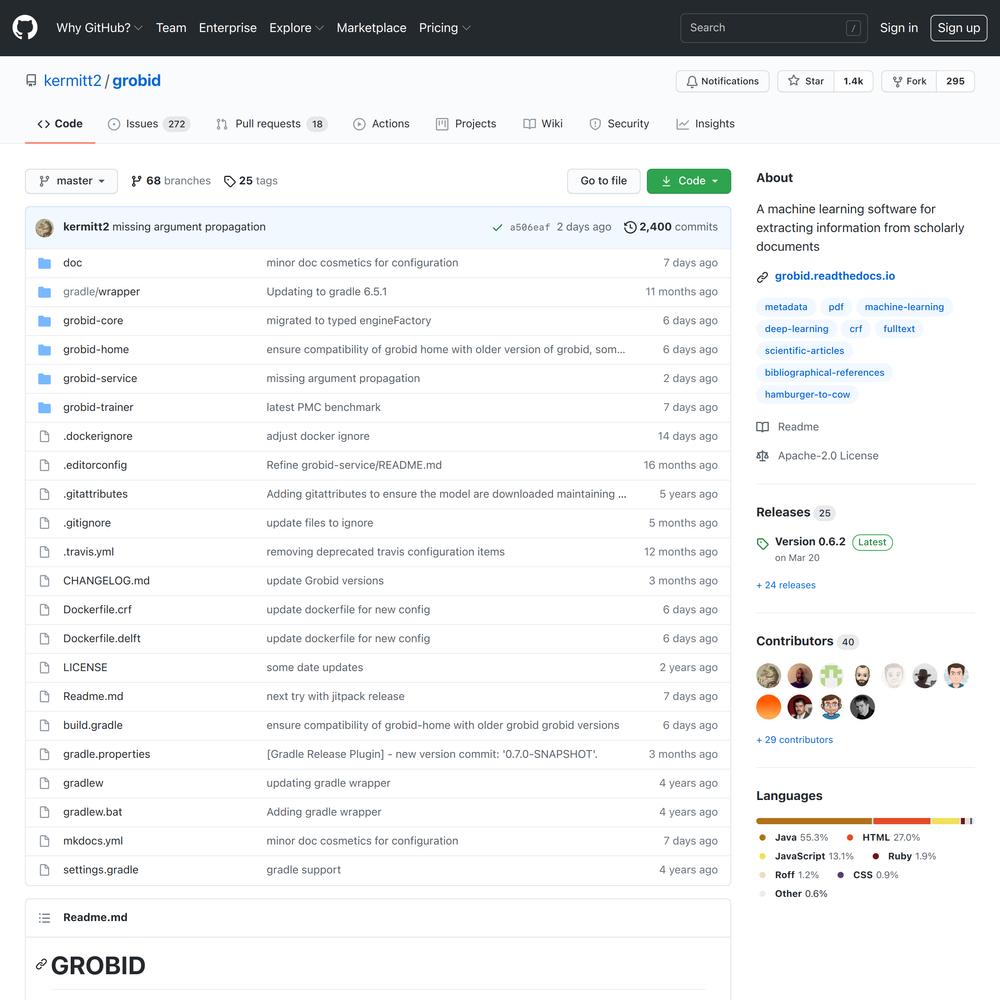
Task: Click the Sign in link
Action: pyautogui.click(x=899, y=27)
